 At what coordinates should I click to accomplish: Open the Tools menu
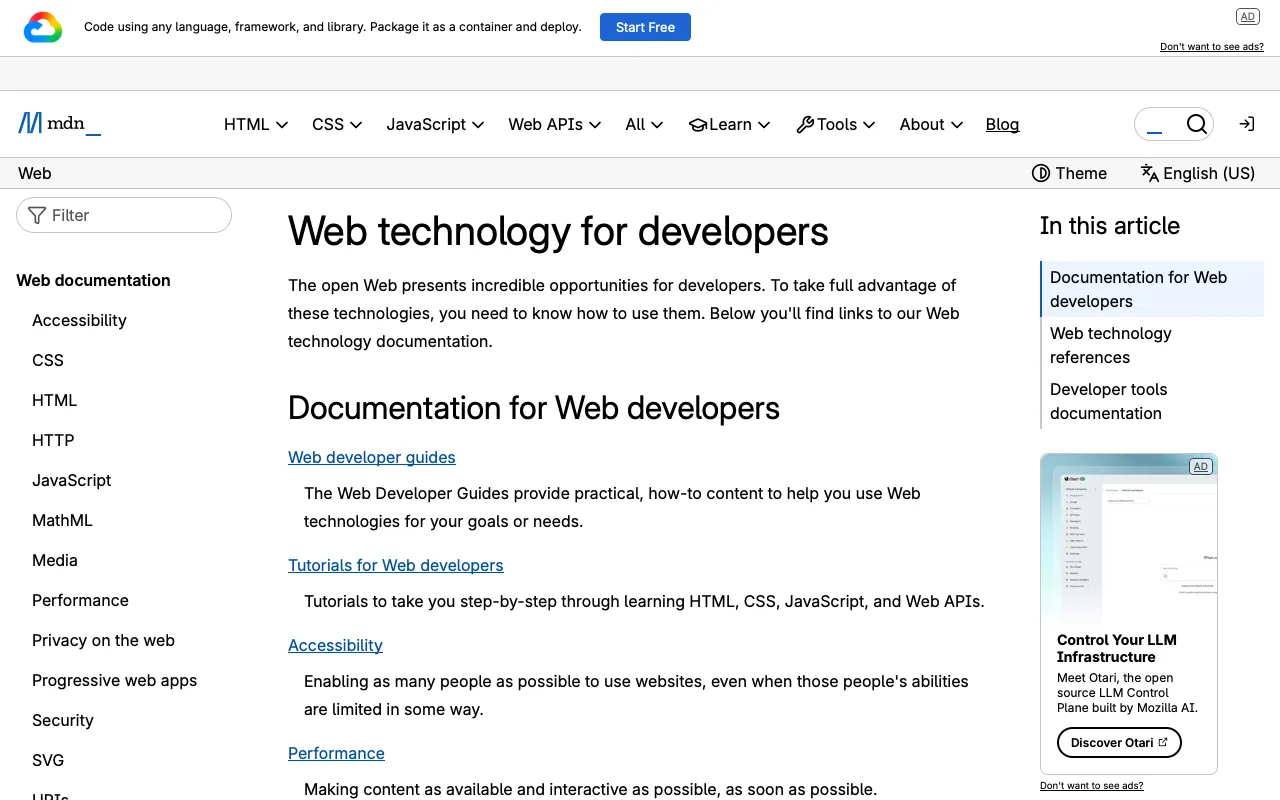[x=836, y=124]
